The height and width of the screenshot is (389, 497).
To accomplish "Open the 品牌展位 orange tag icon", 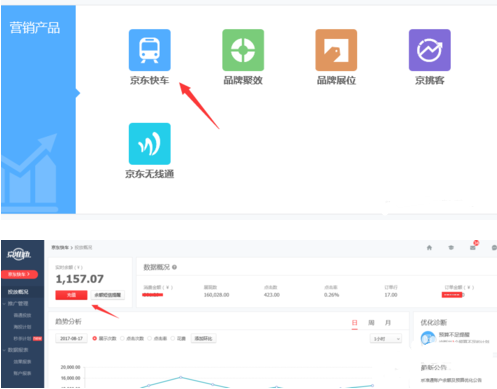I will point(336,50).
